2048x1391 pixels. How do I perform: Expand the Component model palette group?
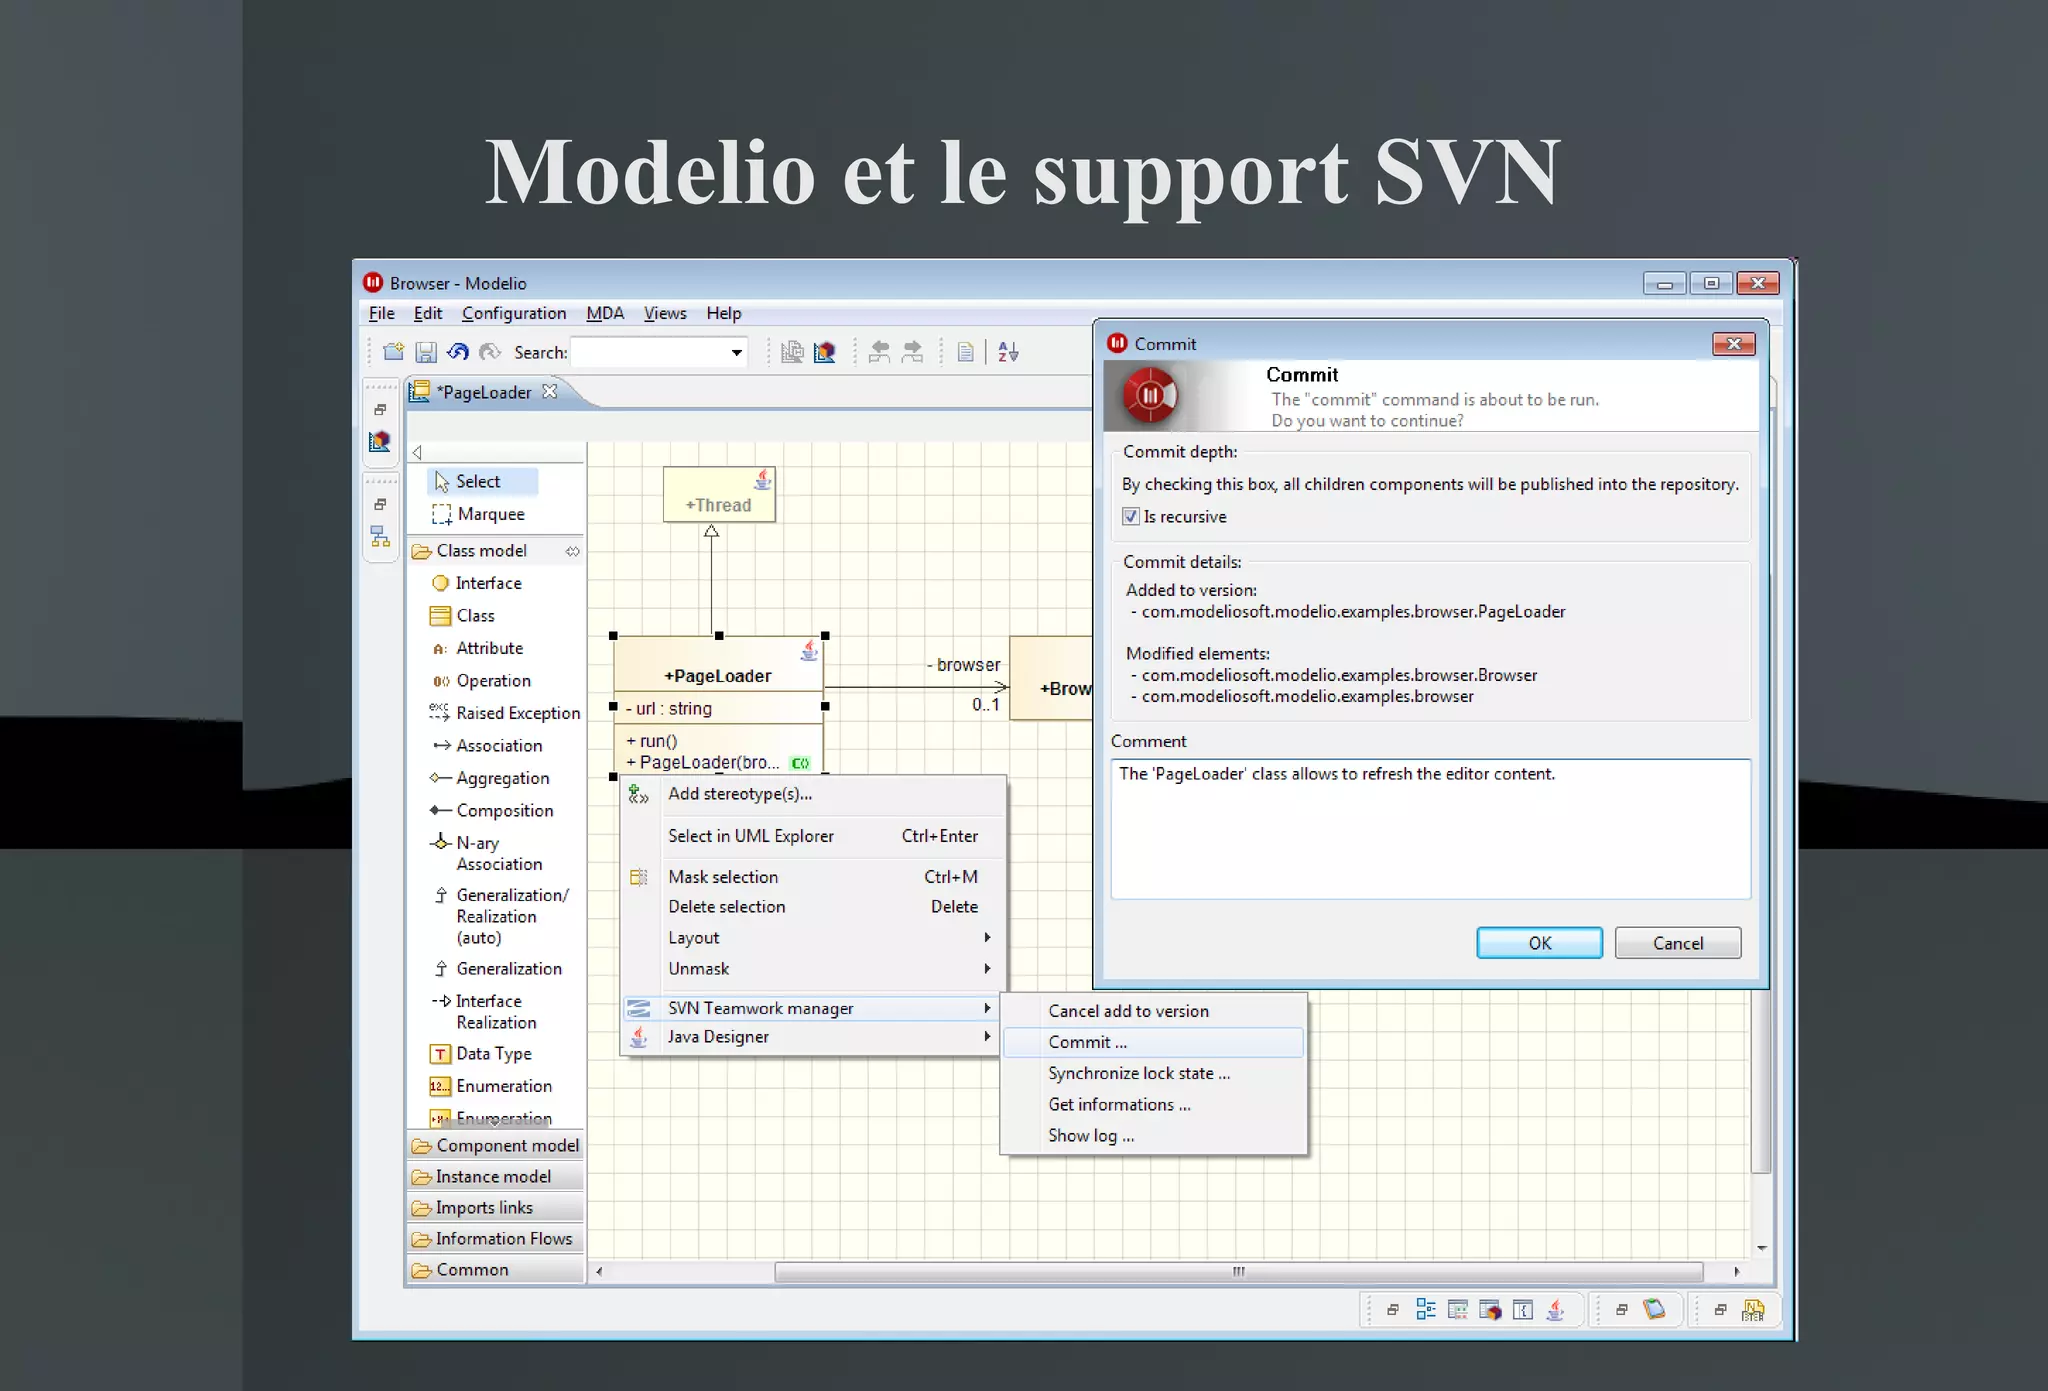pos(495,1146)
